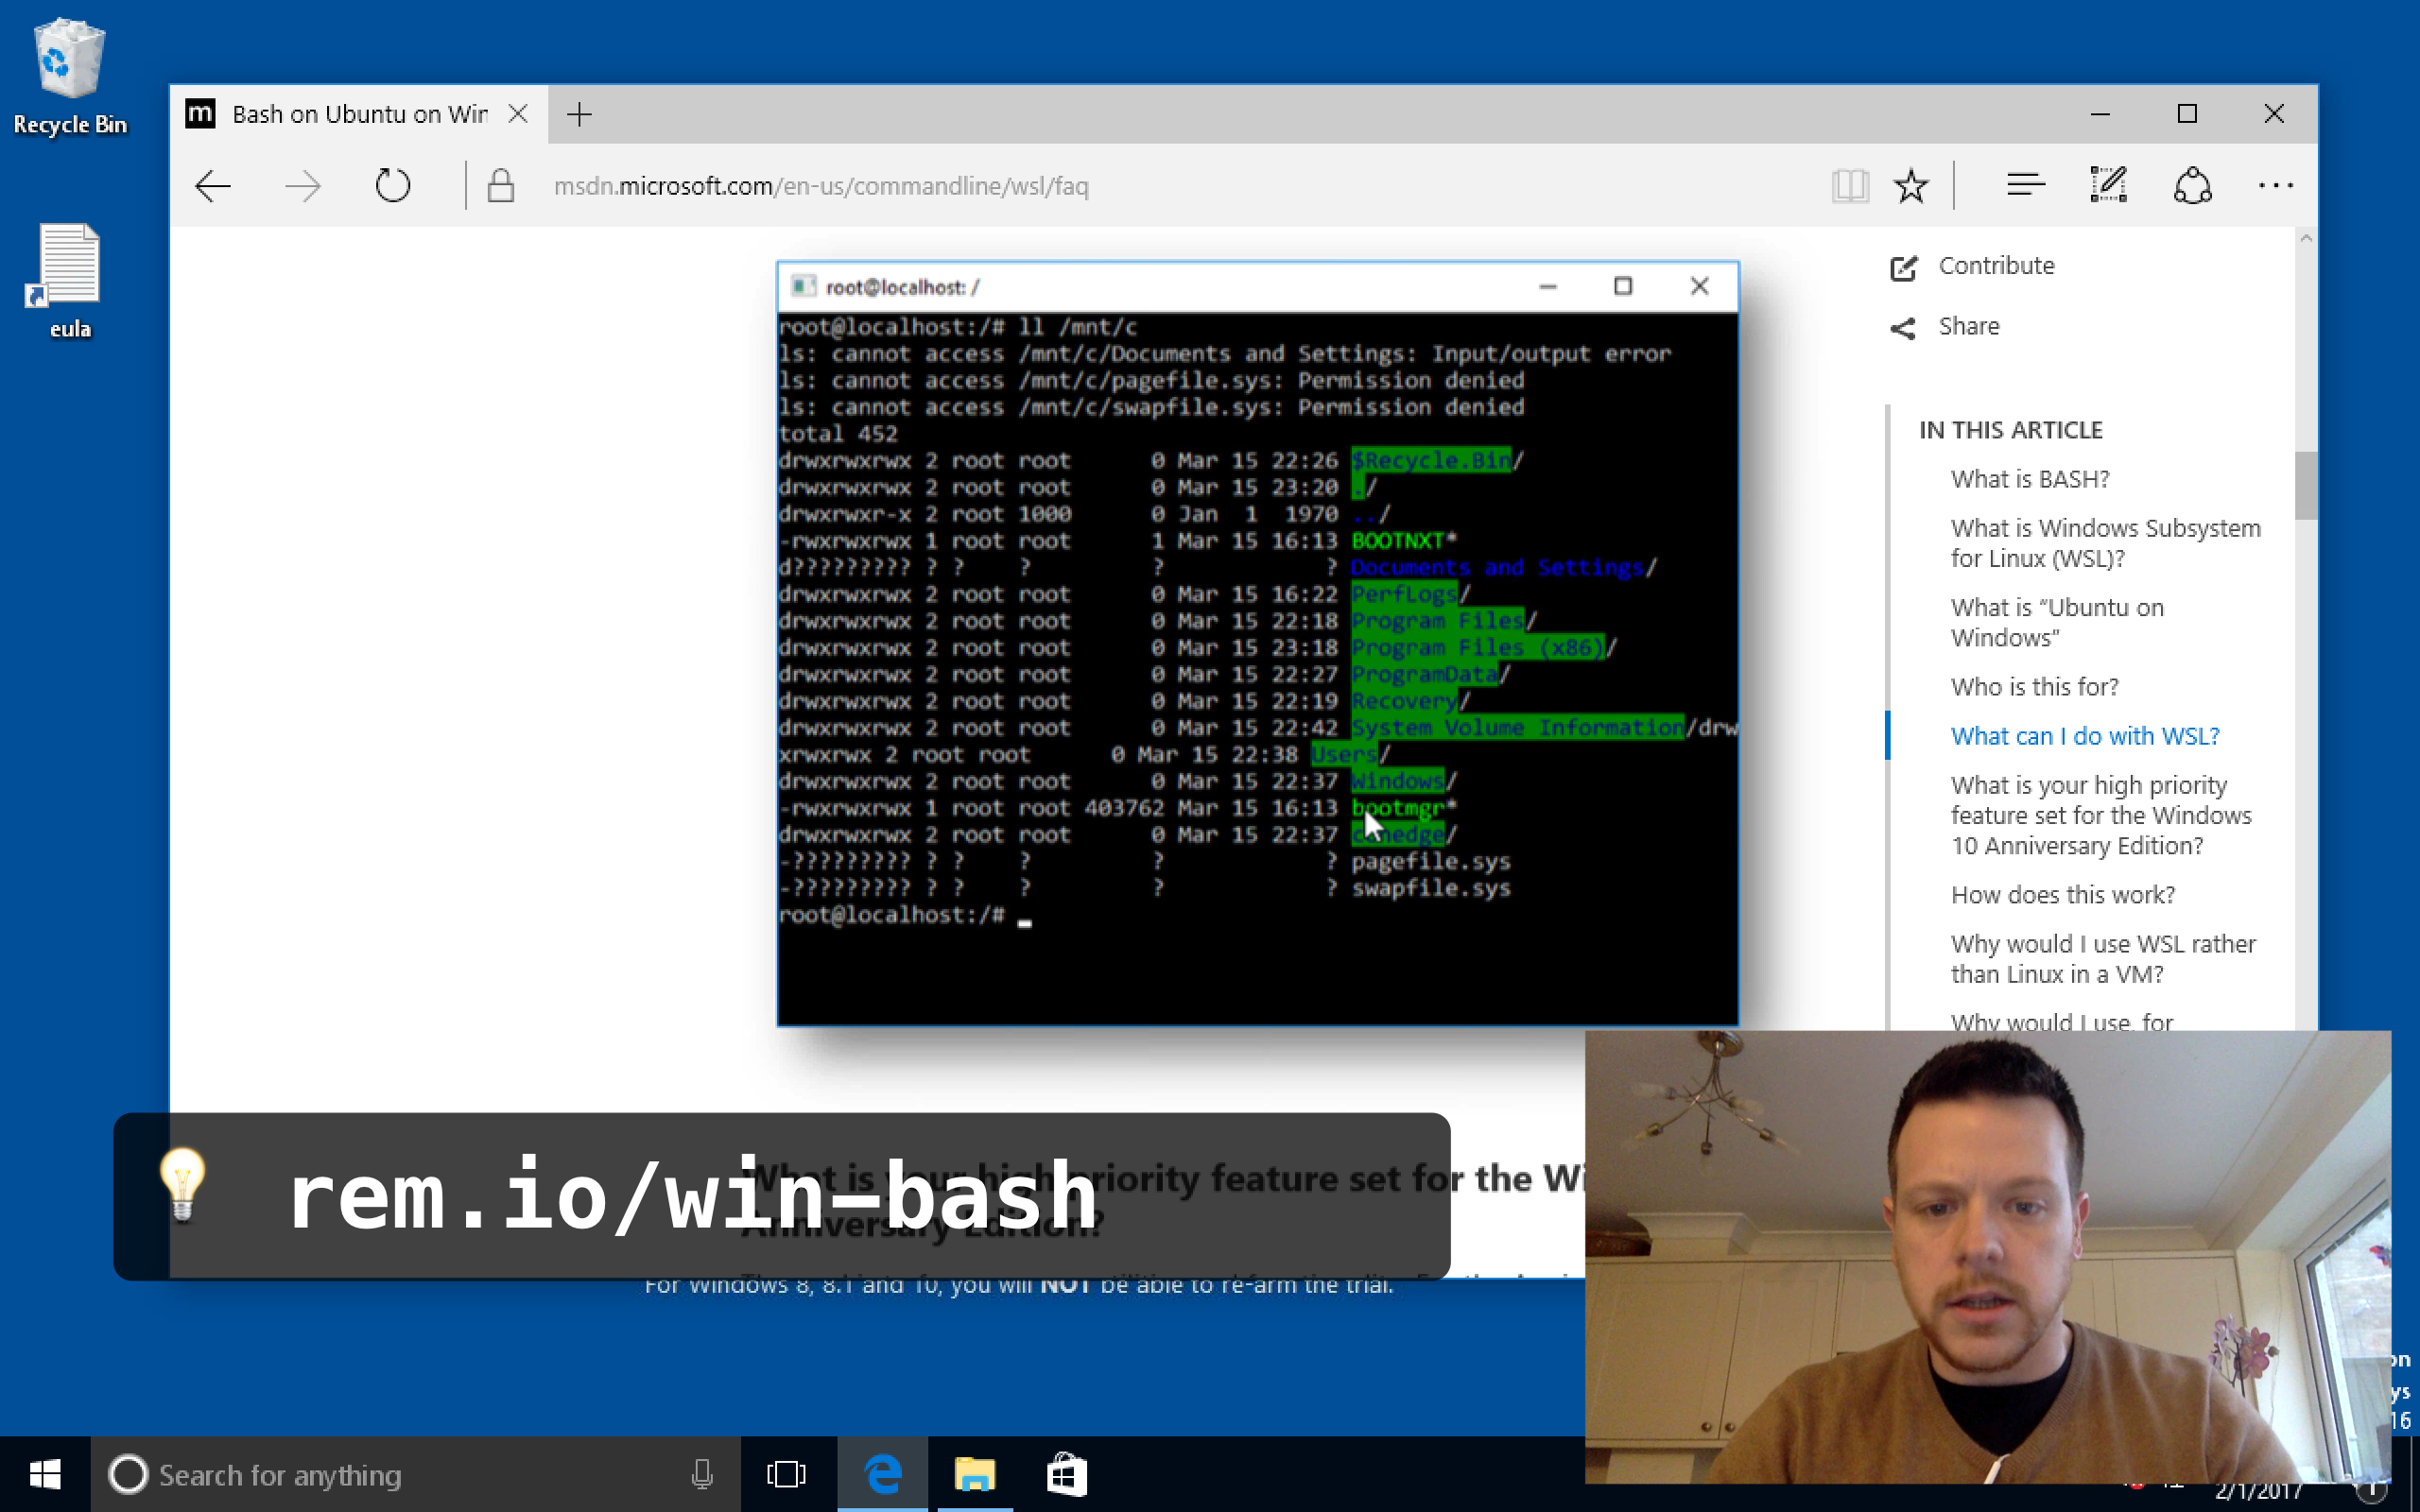Open Edge Settings and more menu
This screenshot has height=1512, width=2420.
click(2275, 186)
